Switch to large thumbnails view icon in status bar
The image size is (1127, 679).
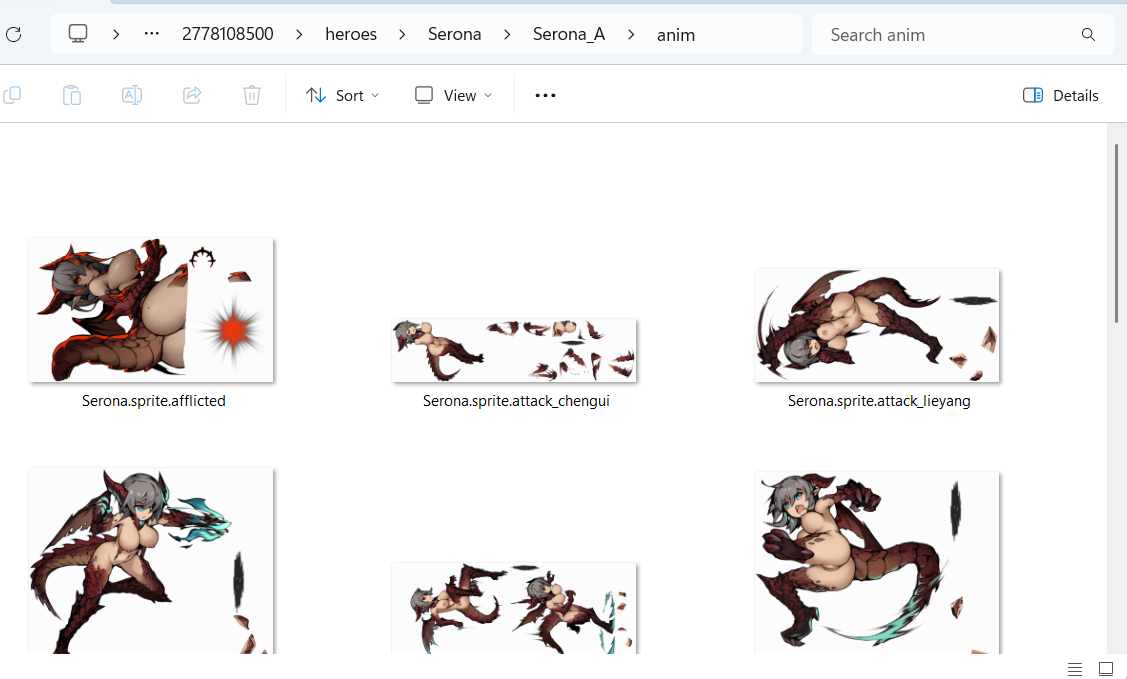1106,669
